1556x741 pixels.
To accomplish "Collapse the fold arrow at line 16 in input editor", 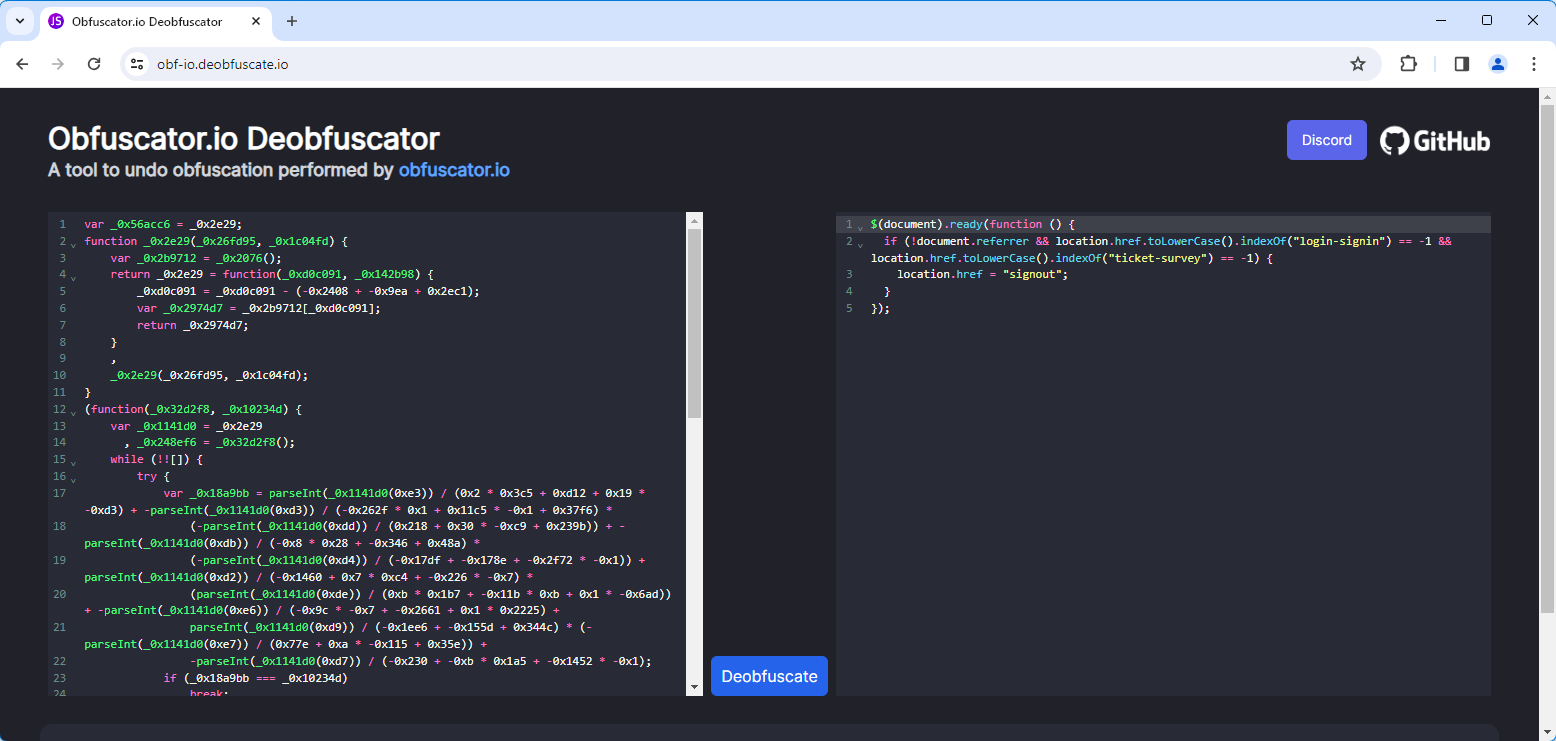I will (x=74, y=479).
